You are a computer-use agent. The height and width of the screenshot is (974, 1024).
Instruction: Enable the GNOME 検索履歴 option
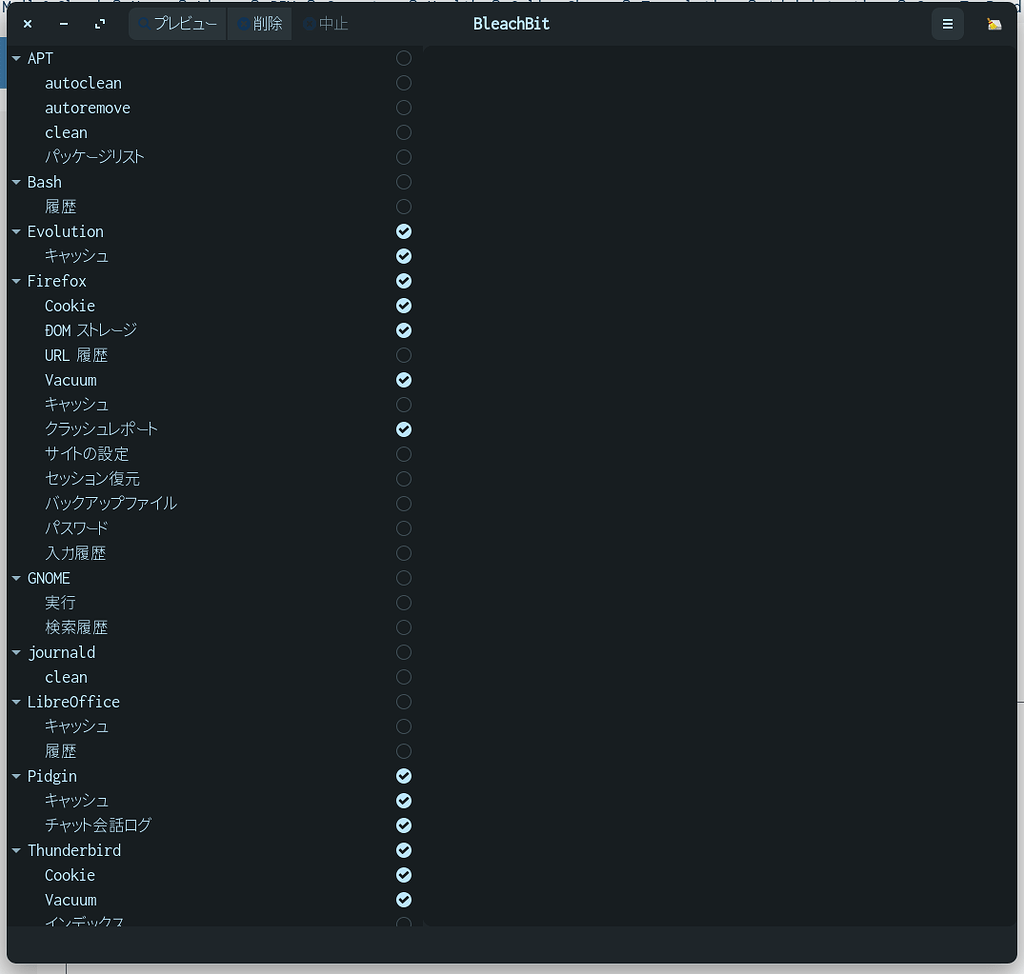(x=404, y=627)
